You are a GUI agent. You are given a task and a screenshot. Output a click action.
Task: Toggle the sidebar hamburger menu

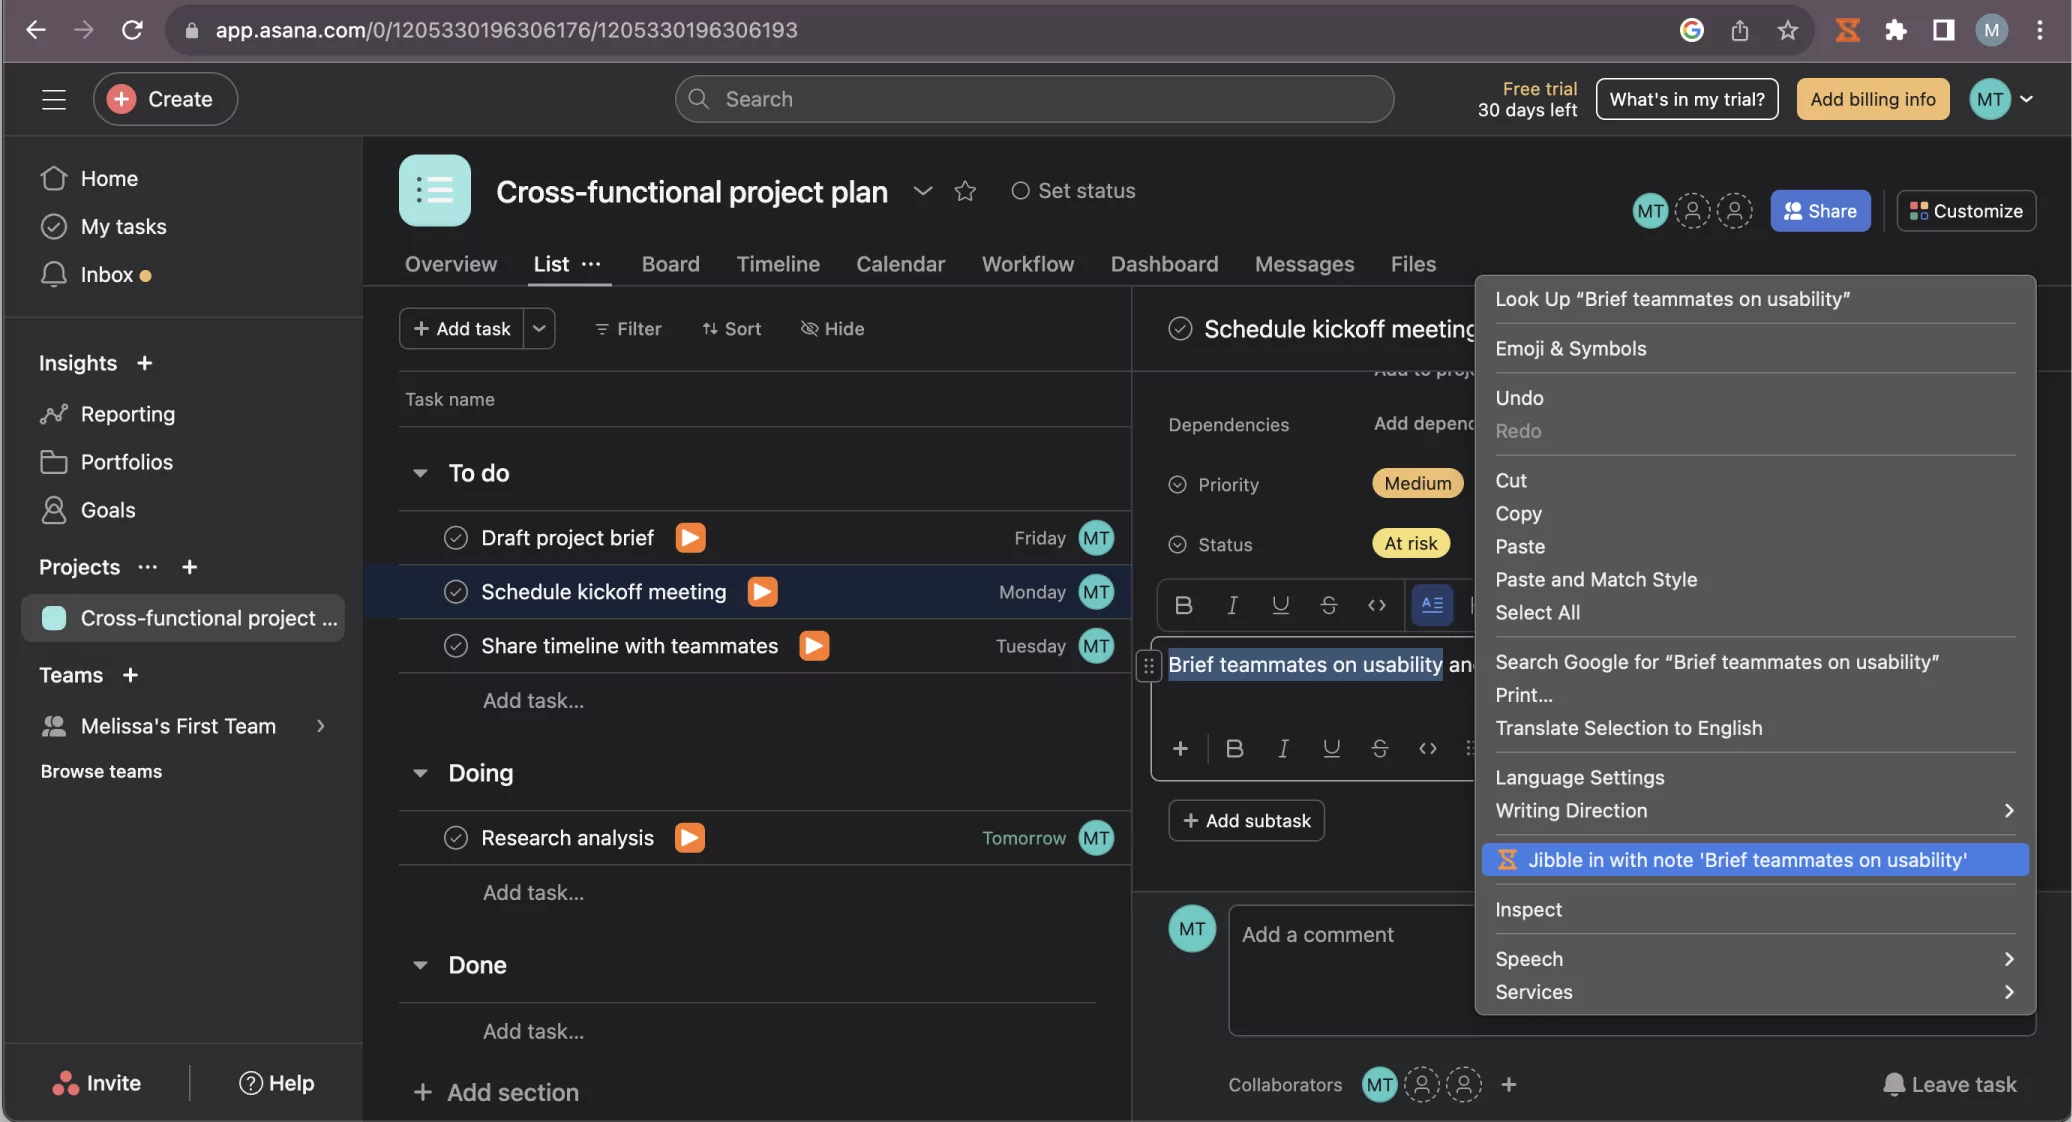54,99
